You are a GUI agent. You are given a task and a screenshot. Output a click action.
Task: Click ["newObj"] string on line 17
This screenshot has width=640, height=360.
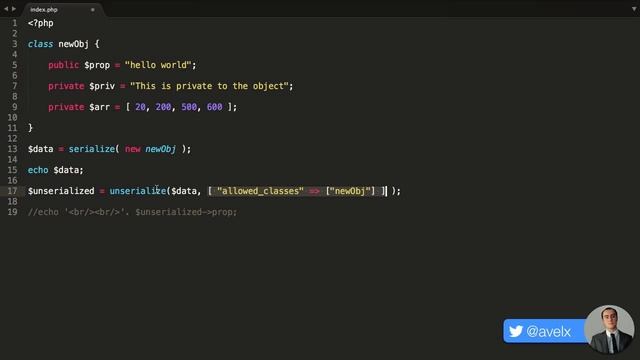click(x=350, y=191)
